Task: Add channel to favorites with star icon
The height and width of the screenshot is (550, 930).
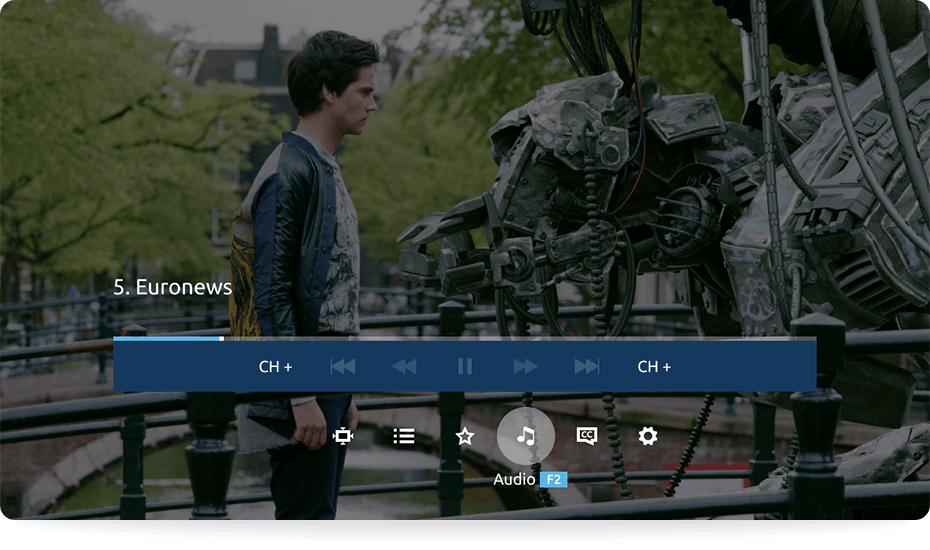Action: pyautogui.click(x=465, y=437)
